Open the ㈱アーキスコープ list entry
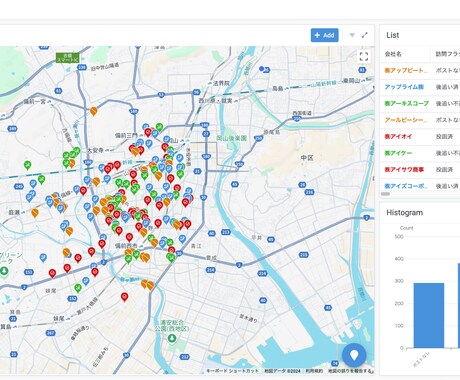This screenshot has height=380, width=460. click(x=407, y=103)
